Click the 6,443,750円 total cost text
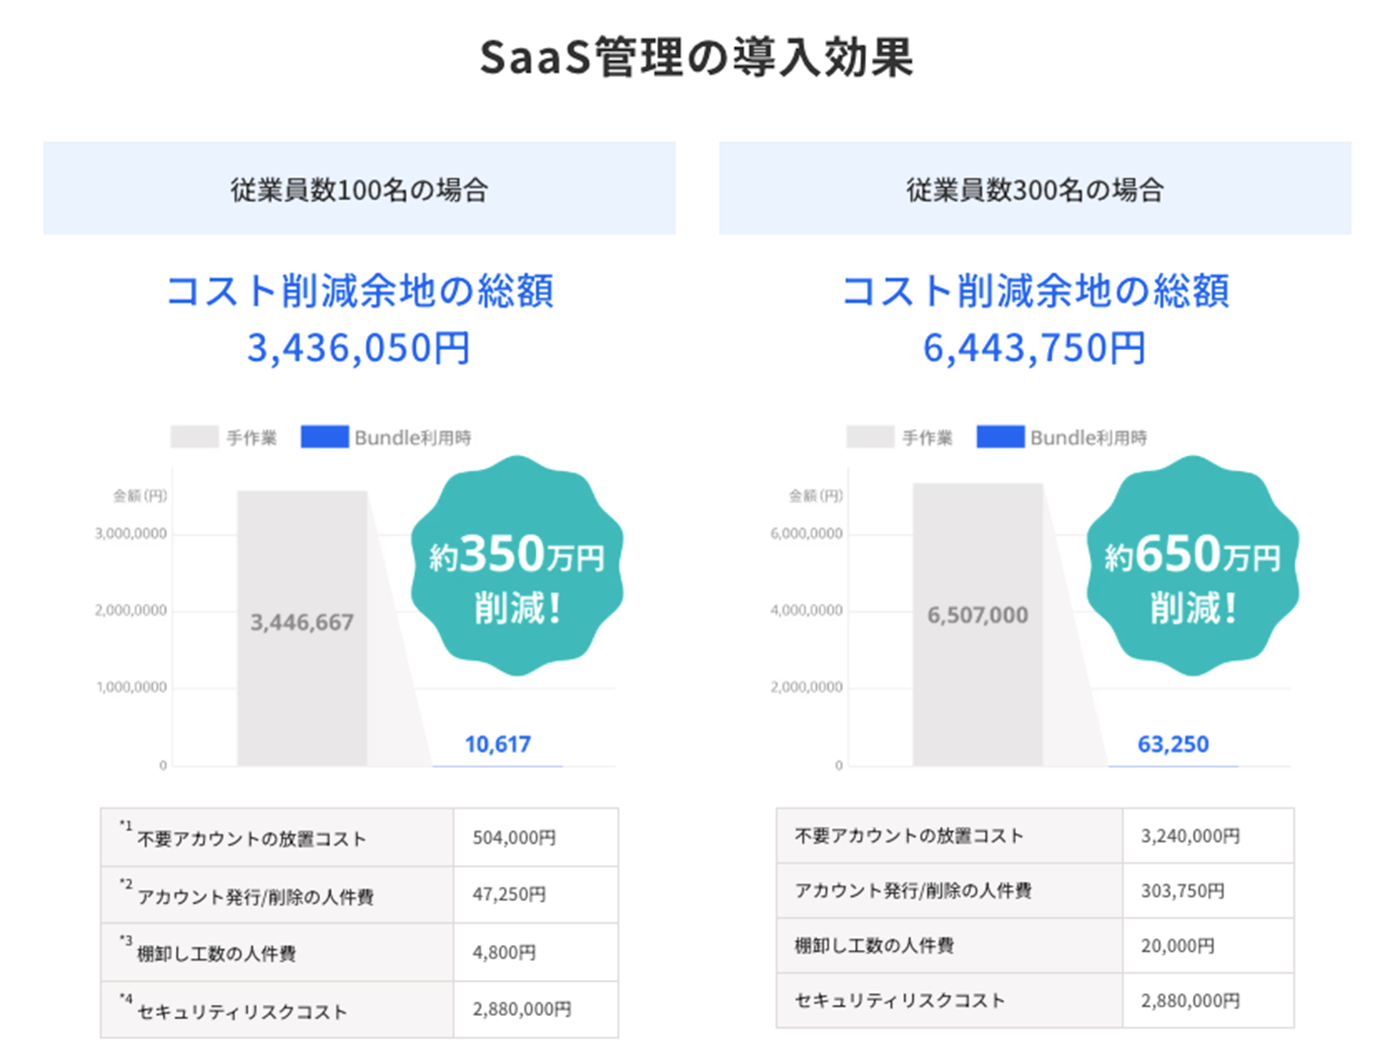1380x1057 pixels. (1035, 348)
